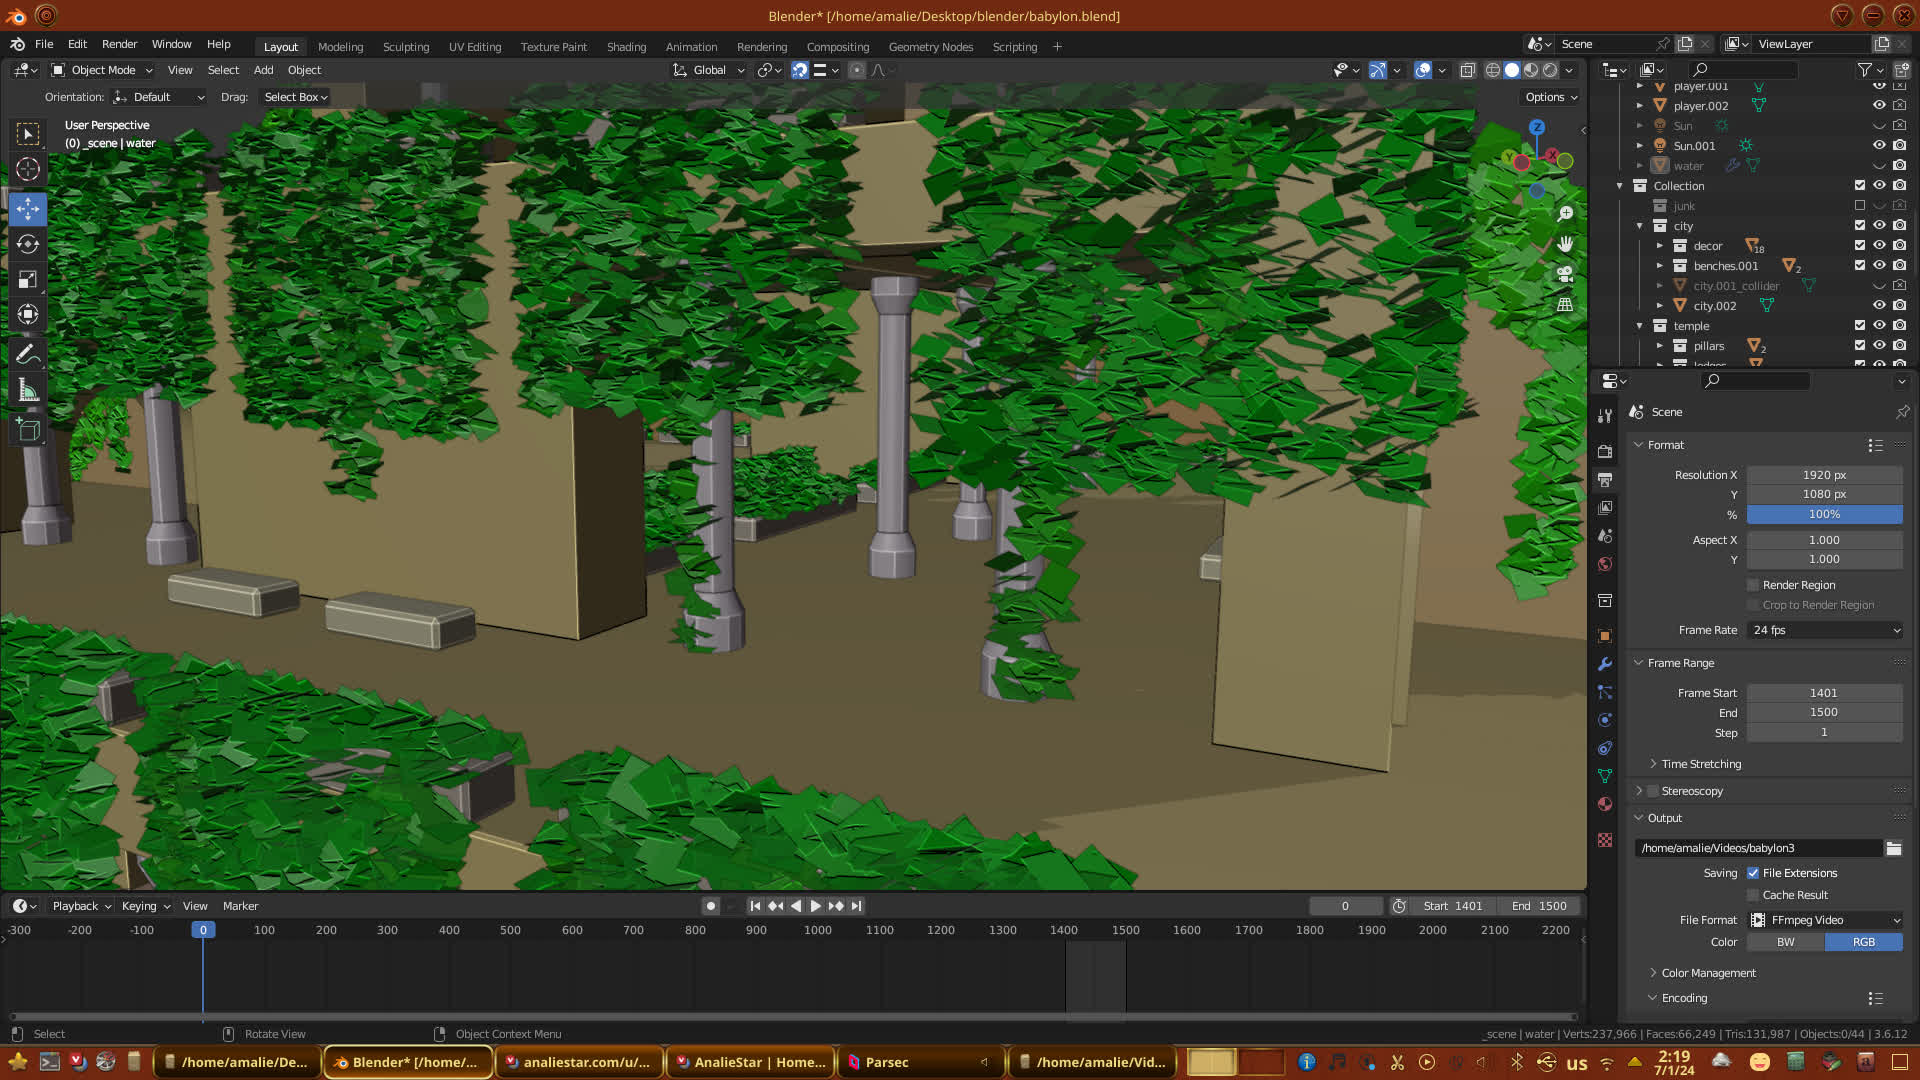Adjust the resolution percentage slider
The image size is (1920, 1080).
(x=1824, y=514)
